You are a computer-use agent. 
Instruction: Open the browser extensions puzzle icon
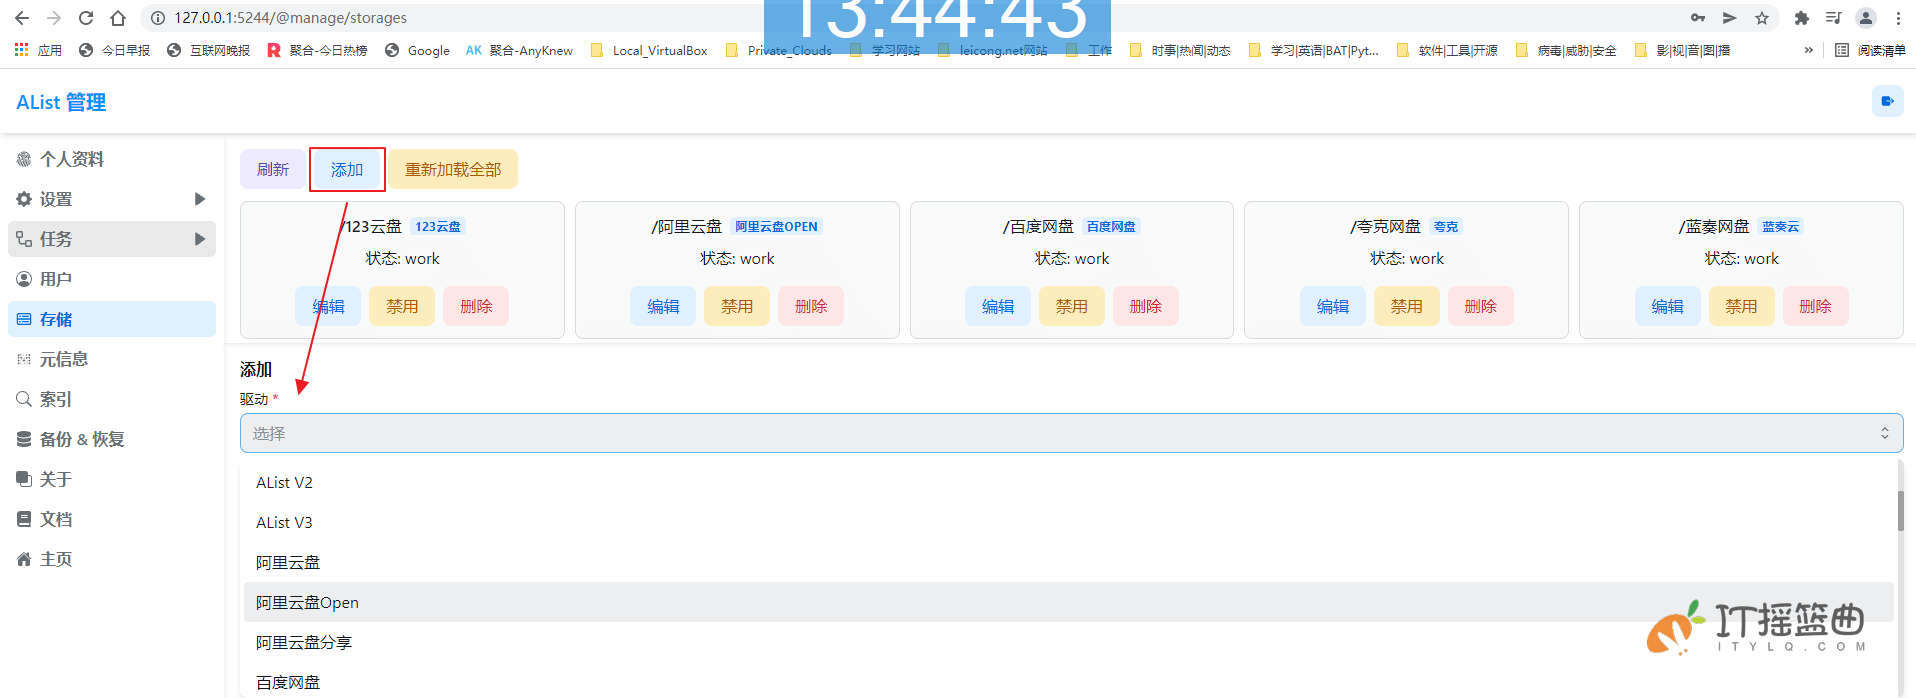tap(1802, 18)
